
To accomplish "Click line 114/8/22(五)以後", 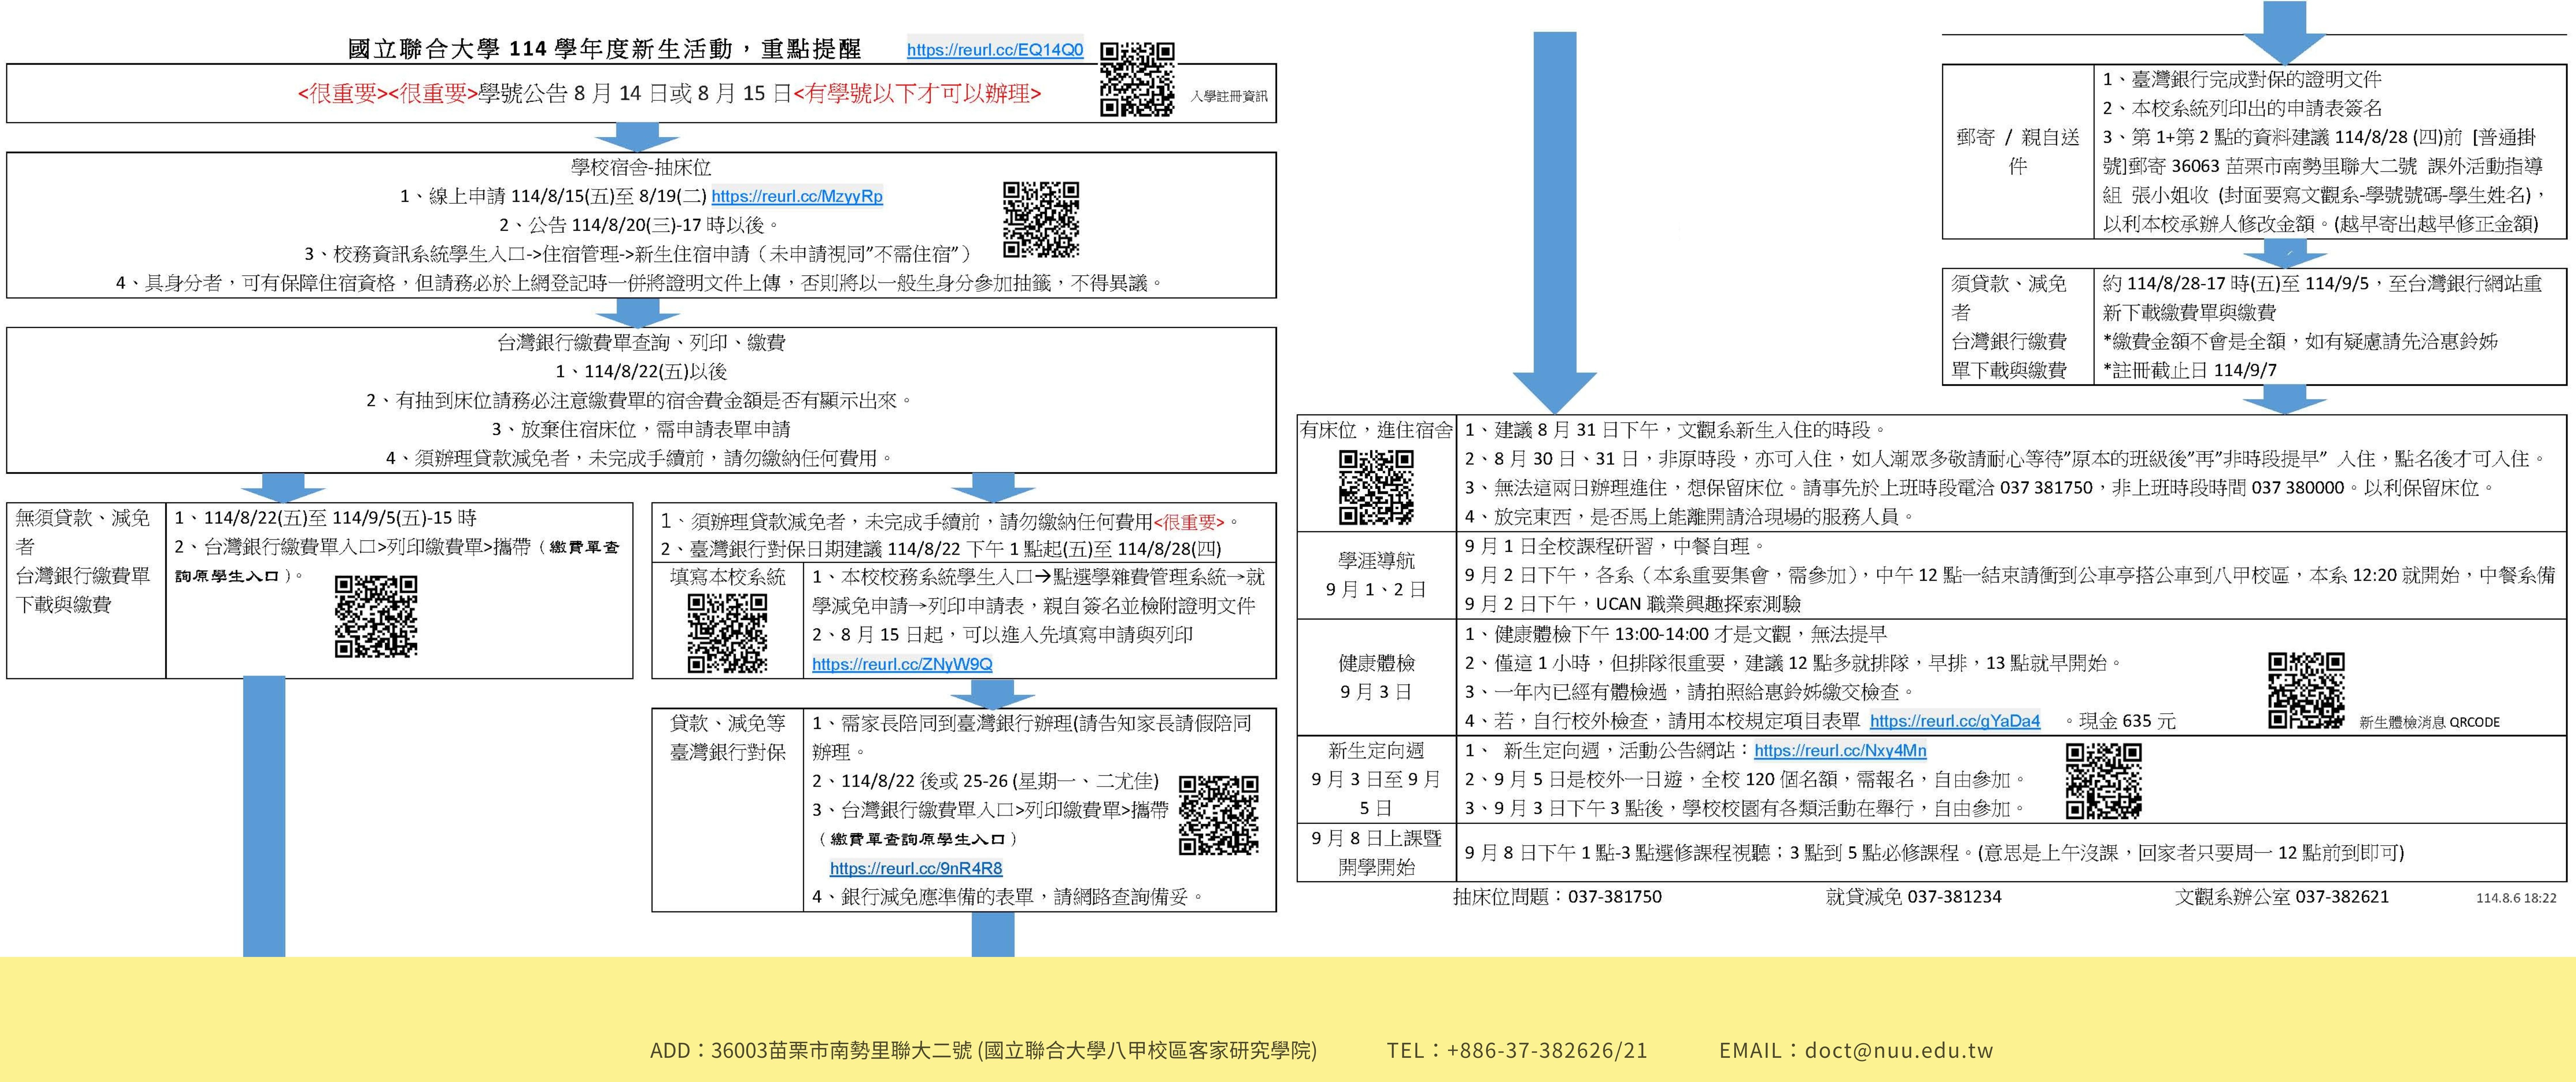I will (641, 372).
